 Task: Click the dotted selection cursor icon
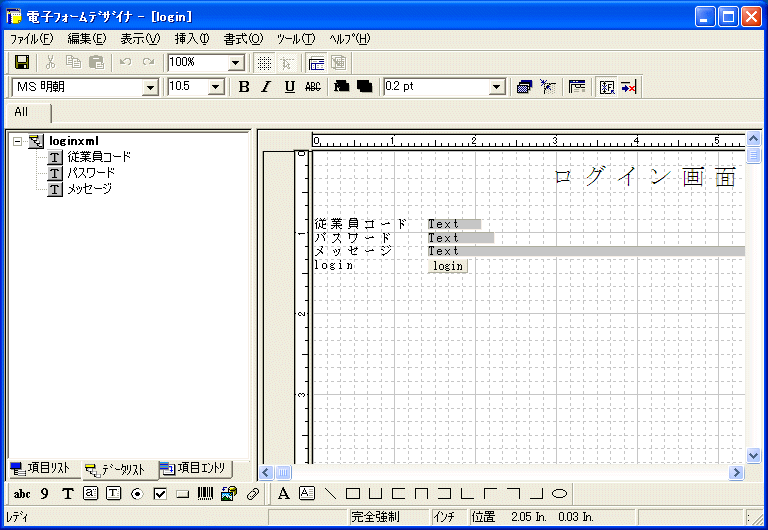(548, 87)
